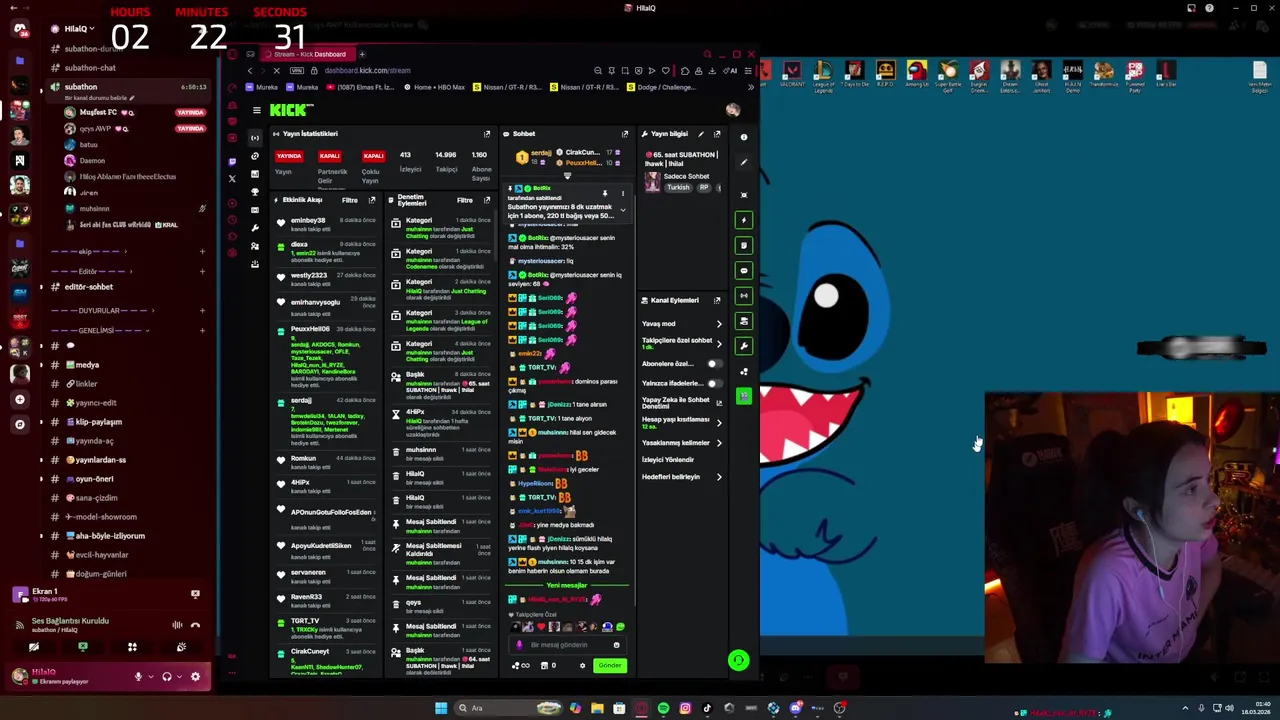This screenshot has width=1280, height=720.
Task: Click right rail lightning activity icon
Action: tap(743, 220)
